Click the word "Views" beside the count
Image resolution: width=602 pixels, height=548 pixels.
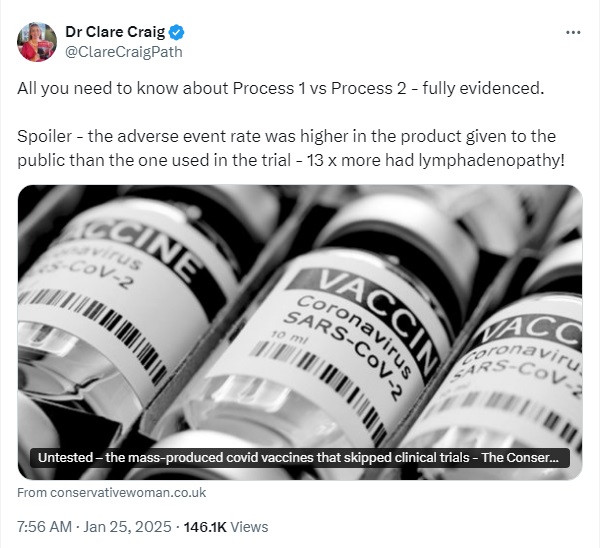coord(249,527)
